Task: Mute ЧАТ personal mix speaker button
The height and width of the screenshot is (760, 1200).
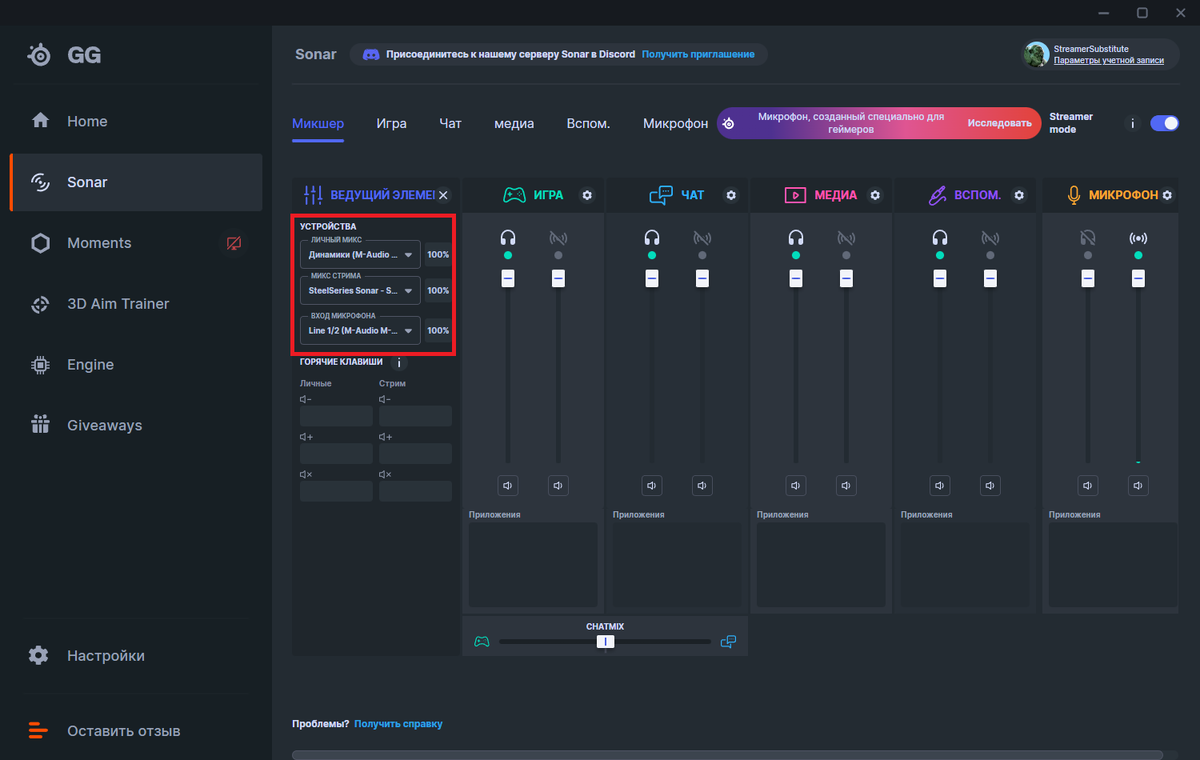Action: click(x=652, y=485)
